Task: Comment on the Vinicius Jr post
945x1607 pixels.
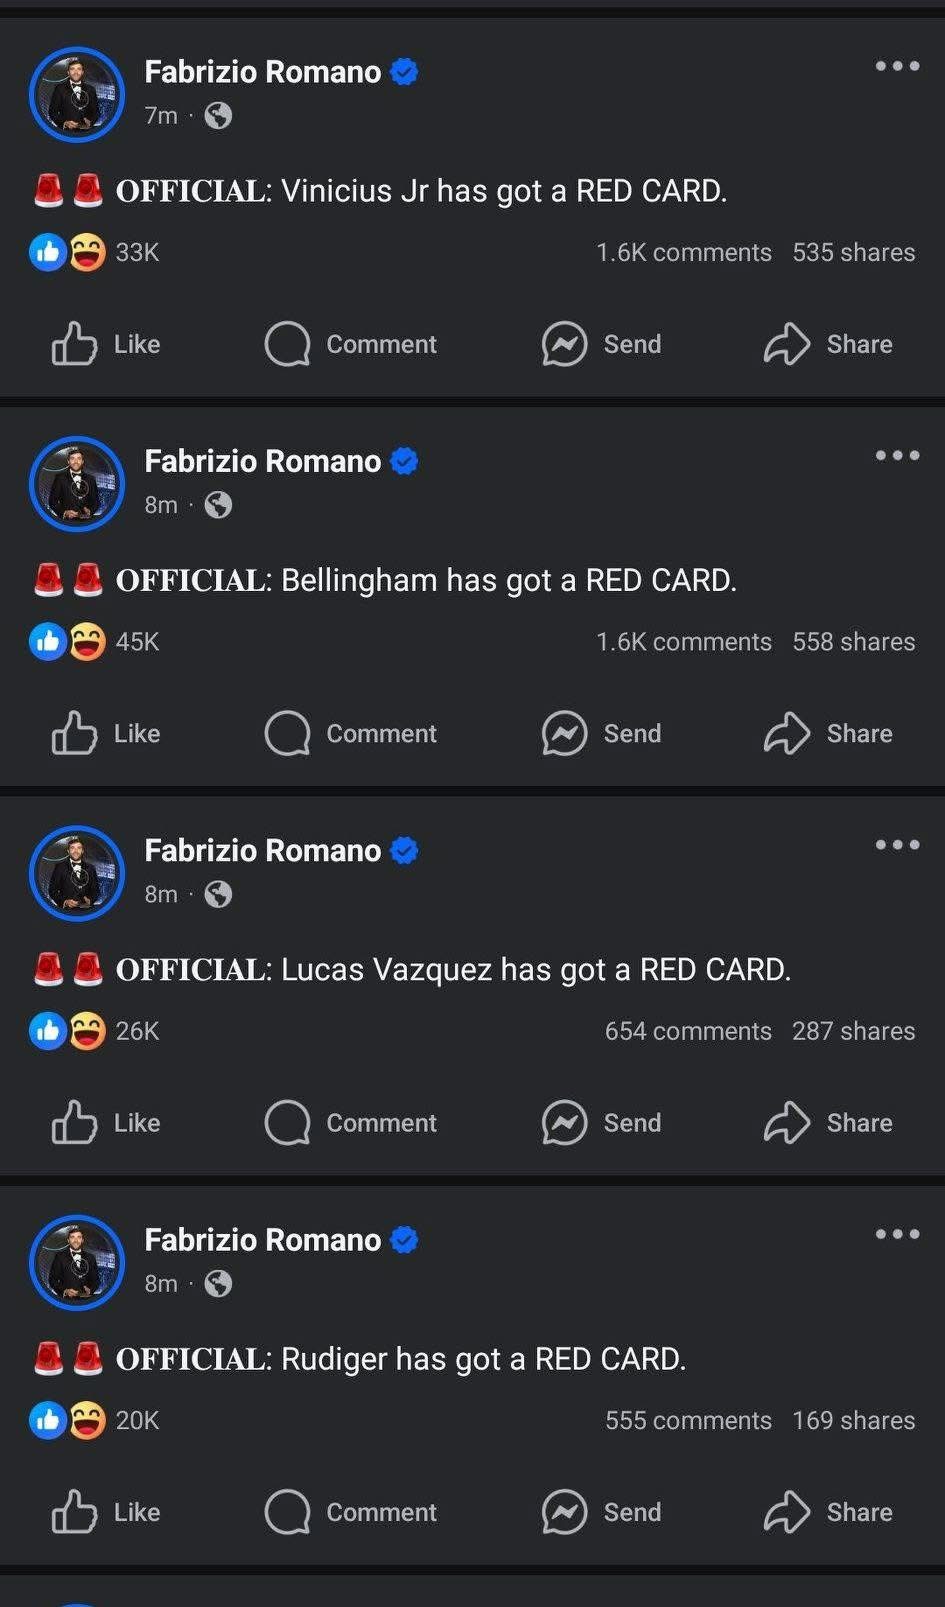Action: pyautogui.click(x=351, y=344)
